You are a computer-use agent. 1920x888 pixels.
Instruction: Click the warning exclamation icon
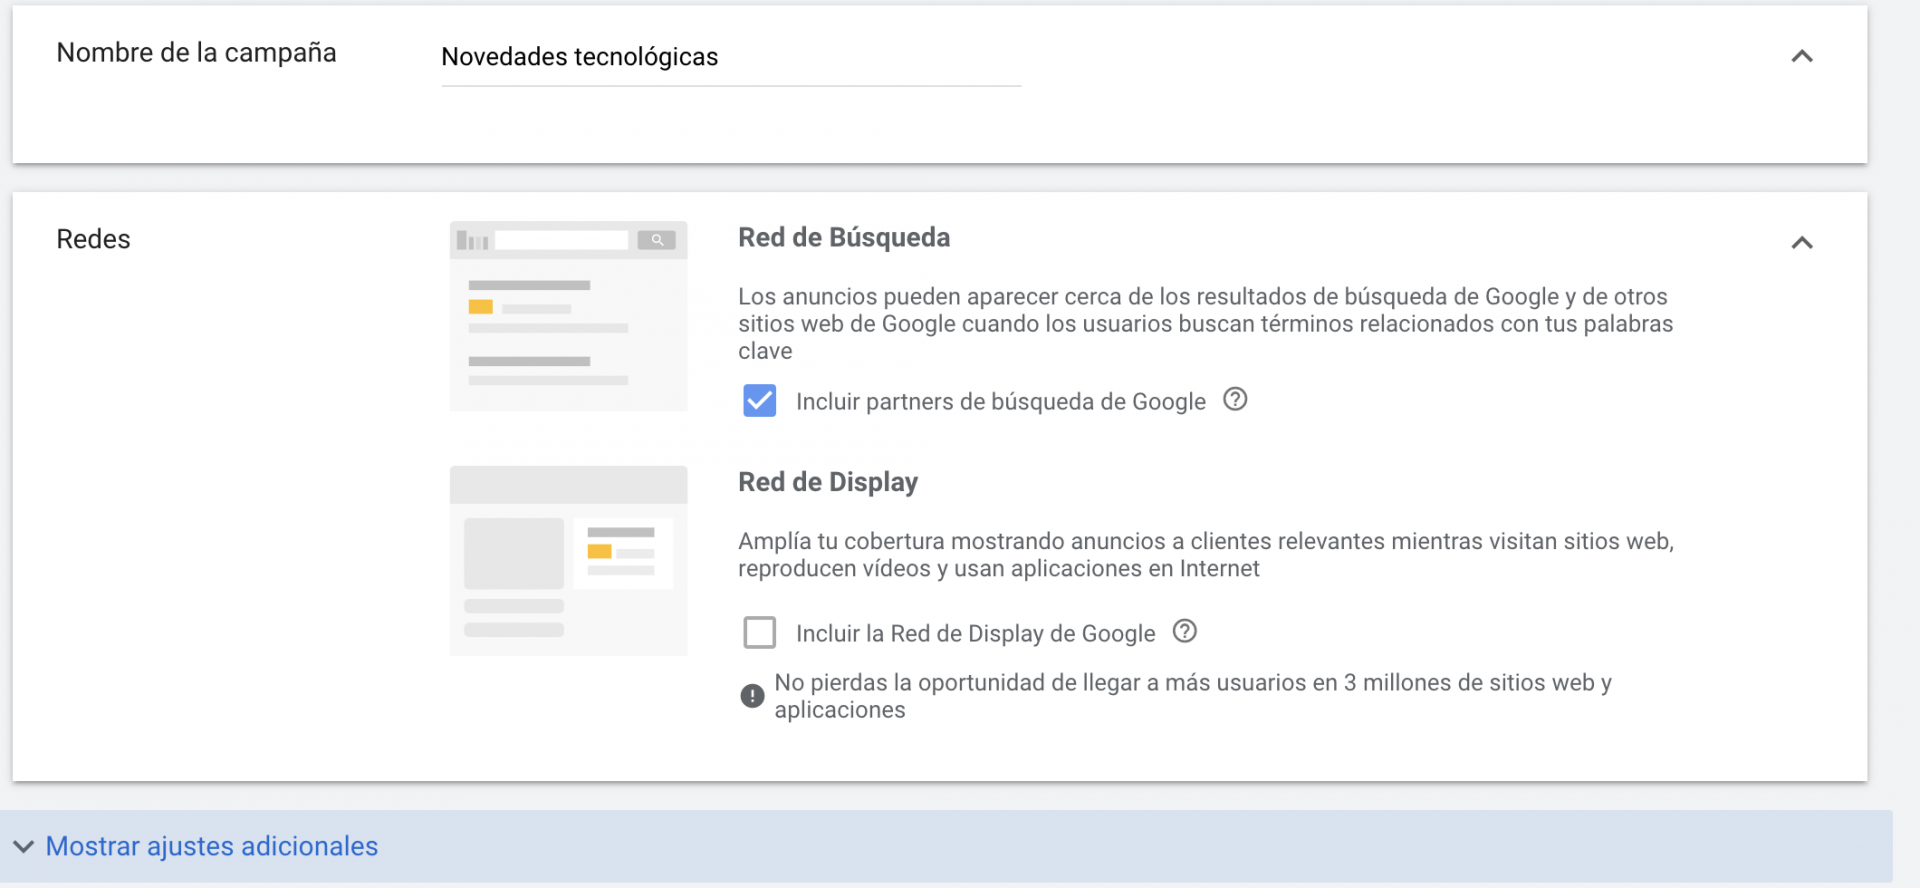pos(752,696)
